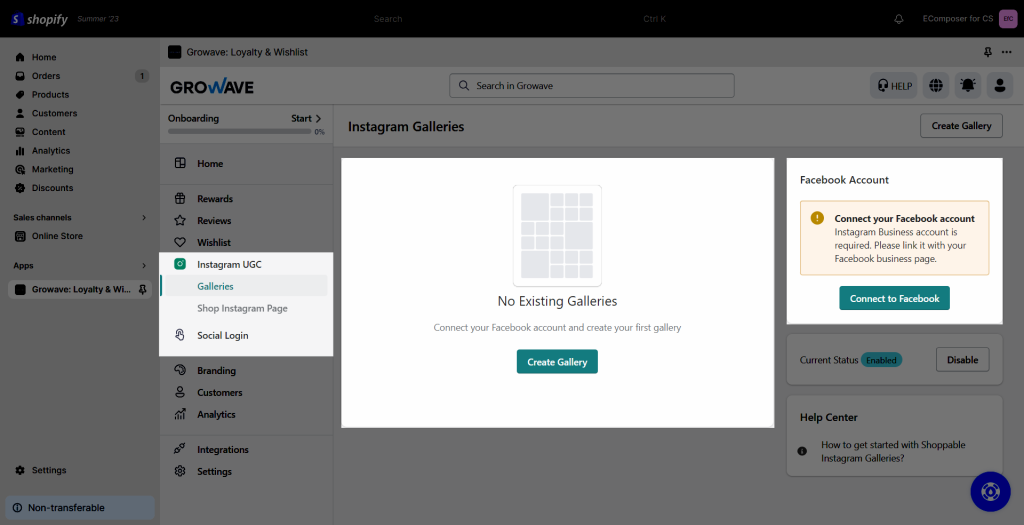Click the info icon beside Help Center article

click(x=802, y=451)
